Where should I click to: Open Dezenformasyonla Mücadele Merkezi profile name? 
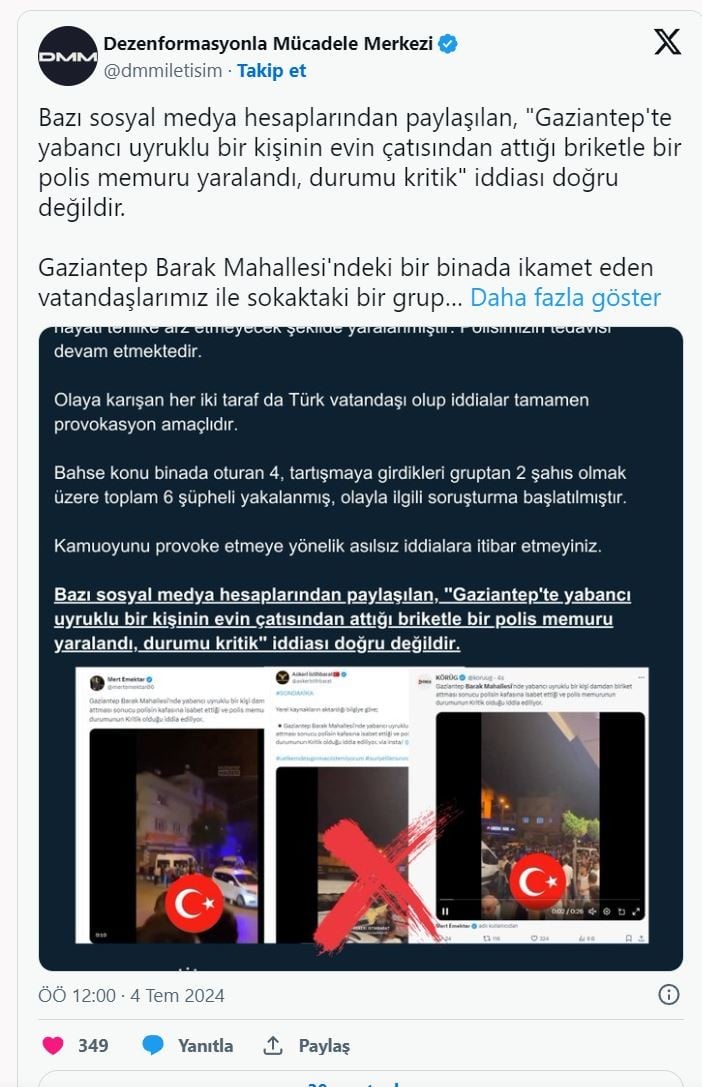click(x=268, y=44)
